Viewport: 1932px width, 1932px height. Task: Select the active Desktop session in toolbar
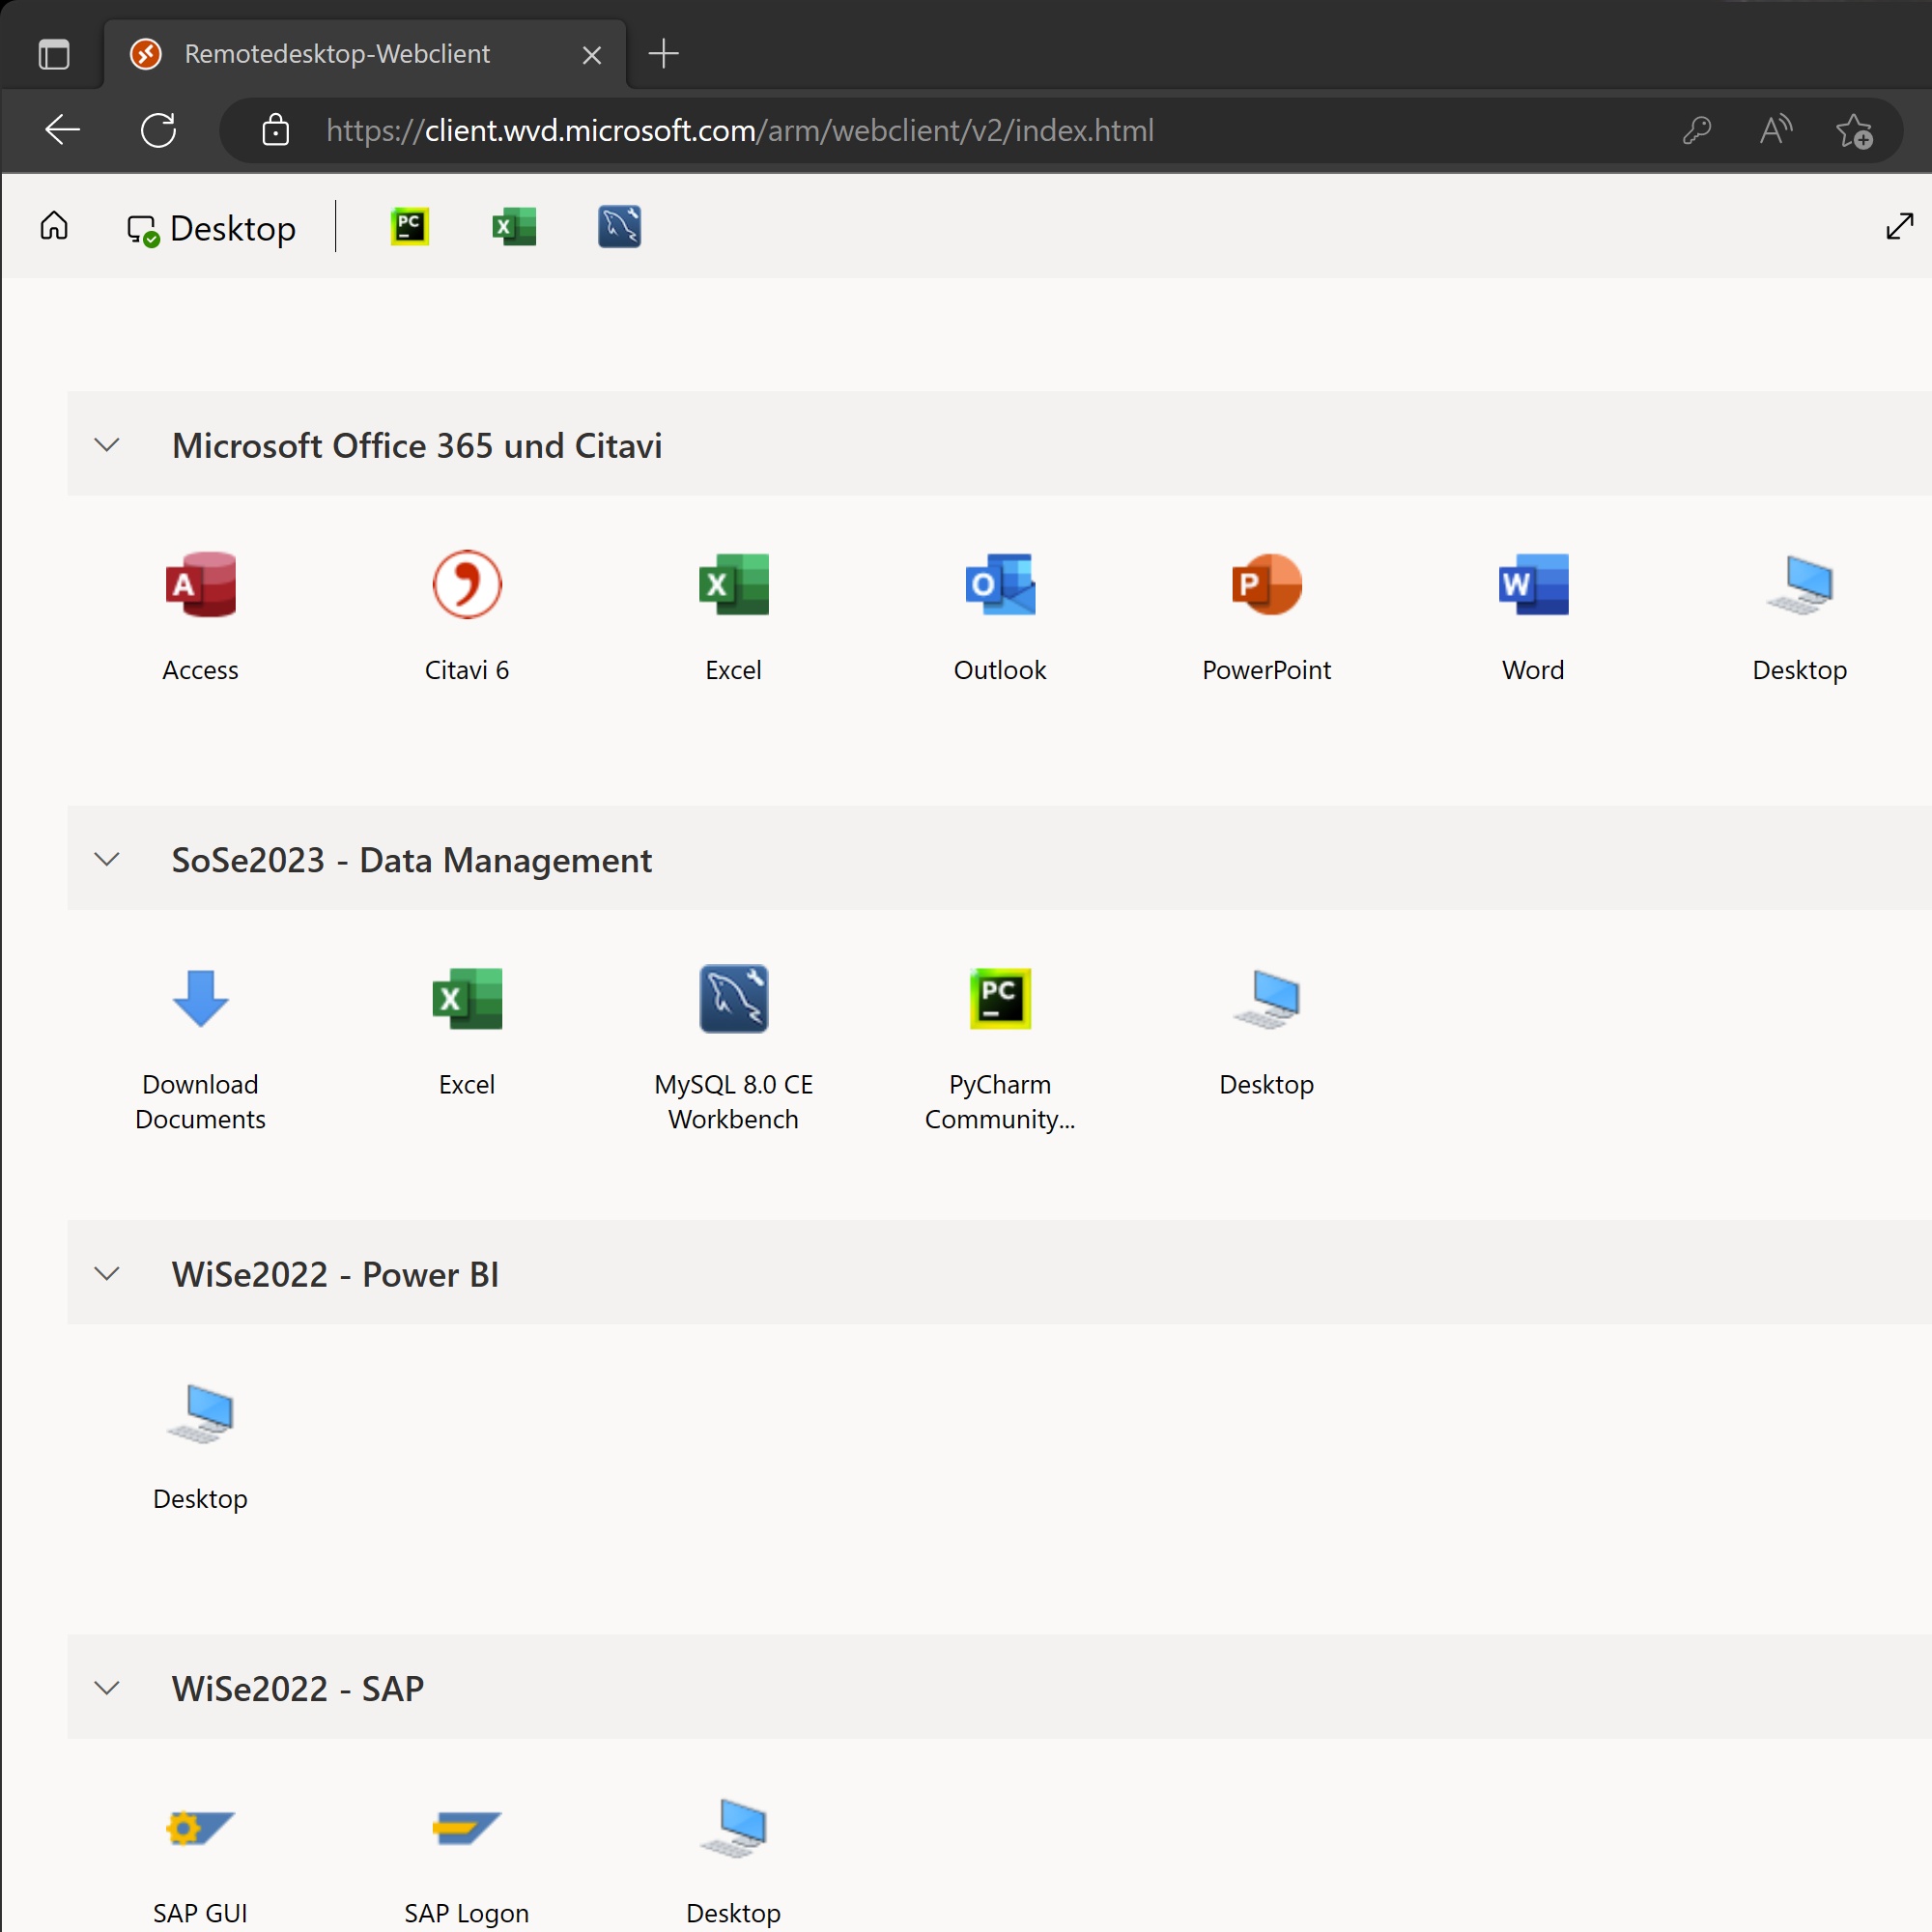[x=211, y=229]
